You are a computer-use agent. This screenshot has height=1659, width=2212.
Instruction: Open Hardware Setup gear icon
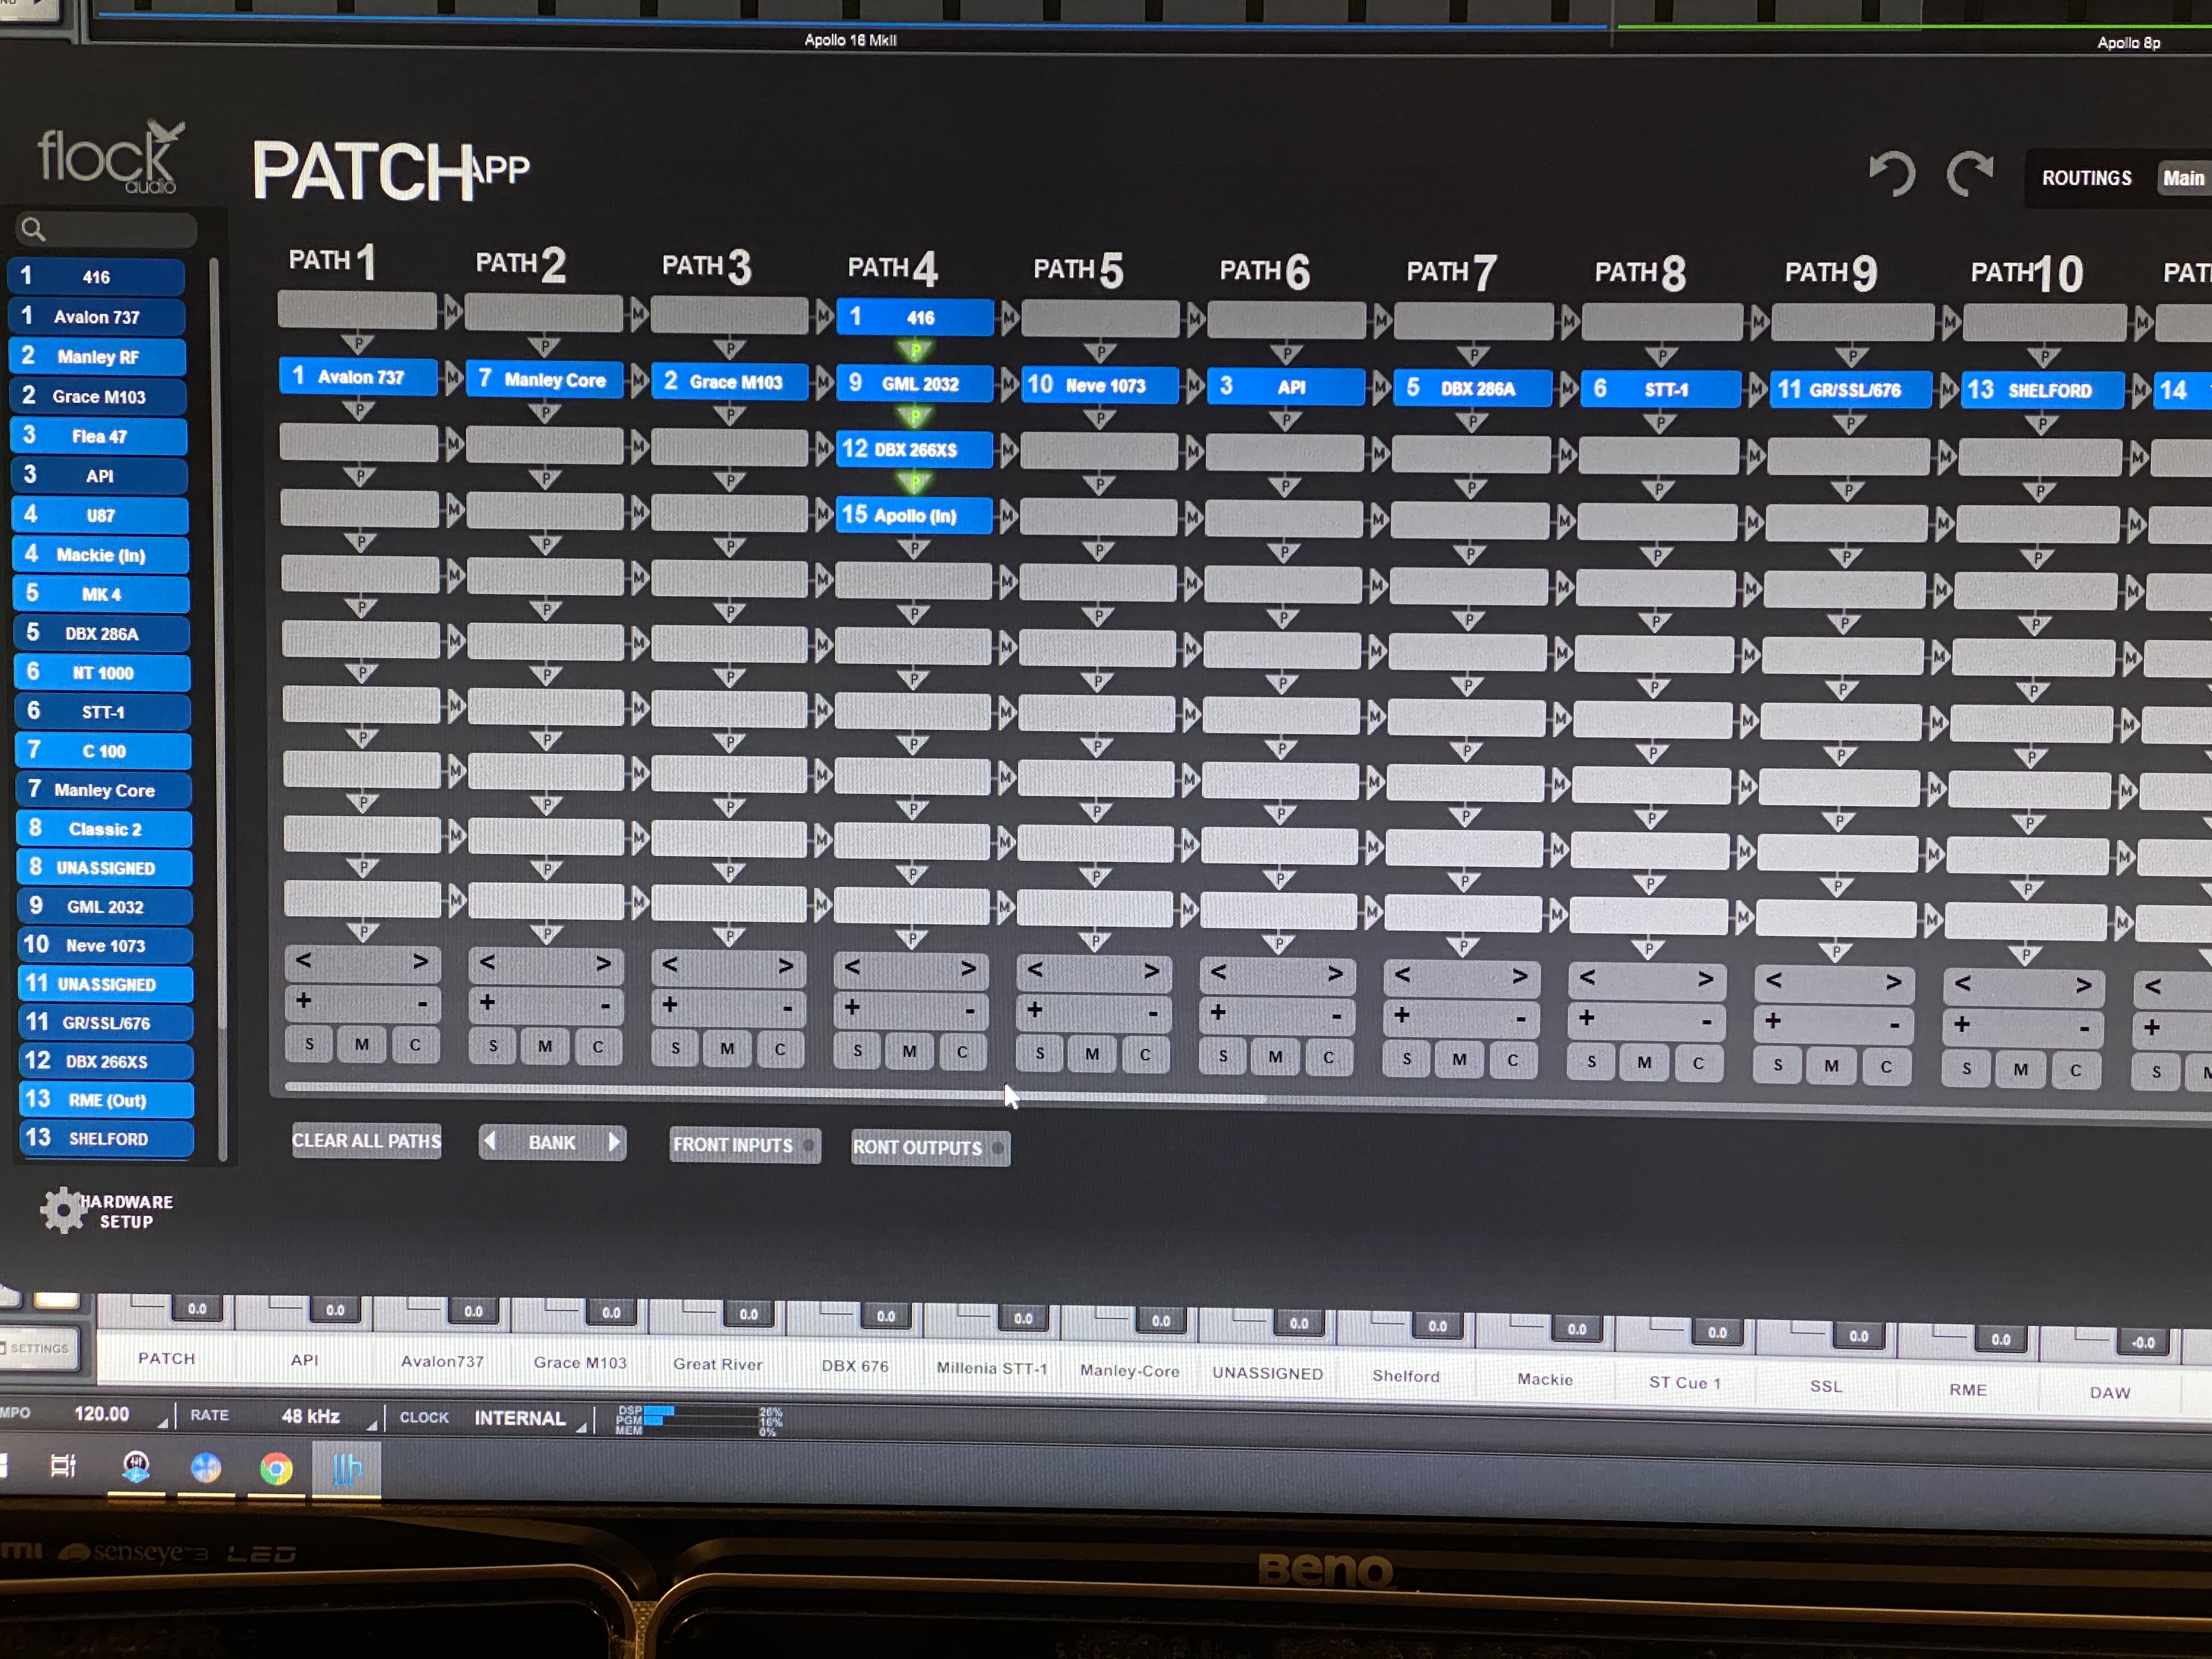(x=62, y=1210)
